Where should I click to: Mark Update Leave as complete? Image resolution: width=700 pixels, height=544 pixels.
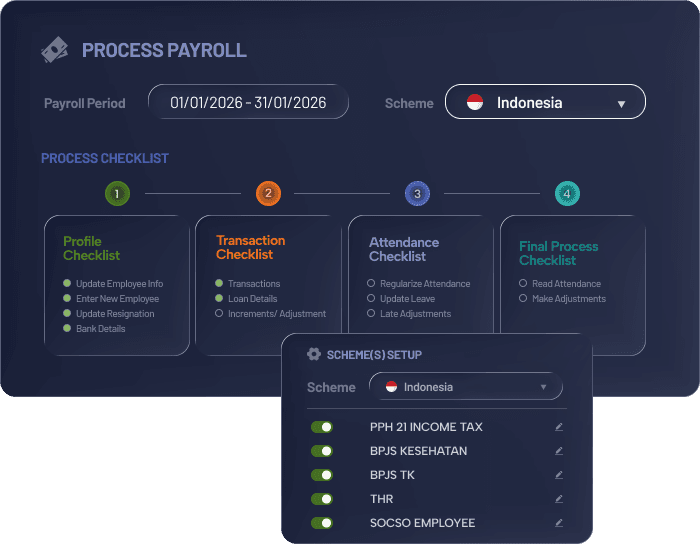point(371,298)
